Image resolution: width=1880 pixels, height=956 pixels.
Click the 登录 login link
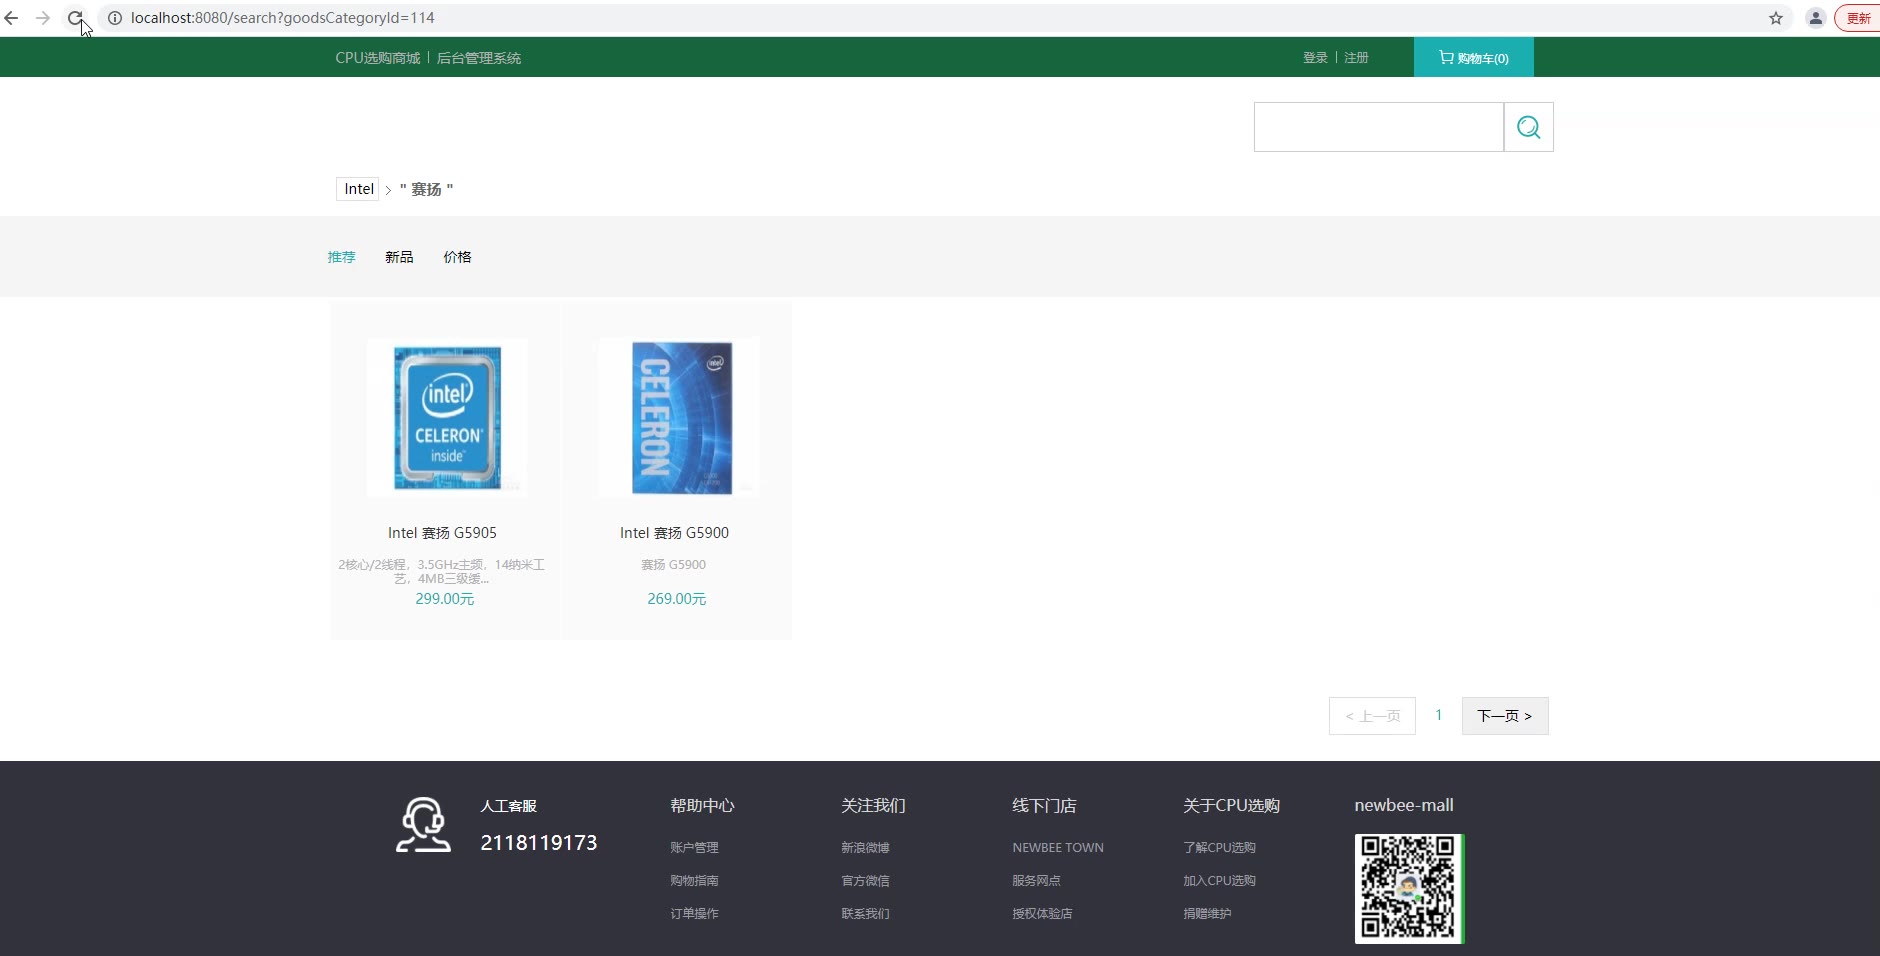click(1315, 58)
